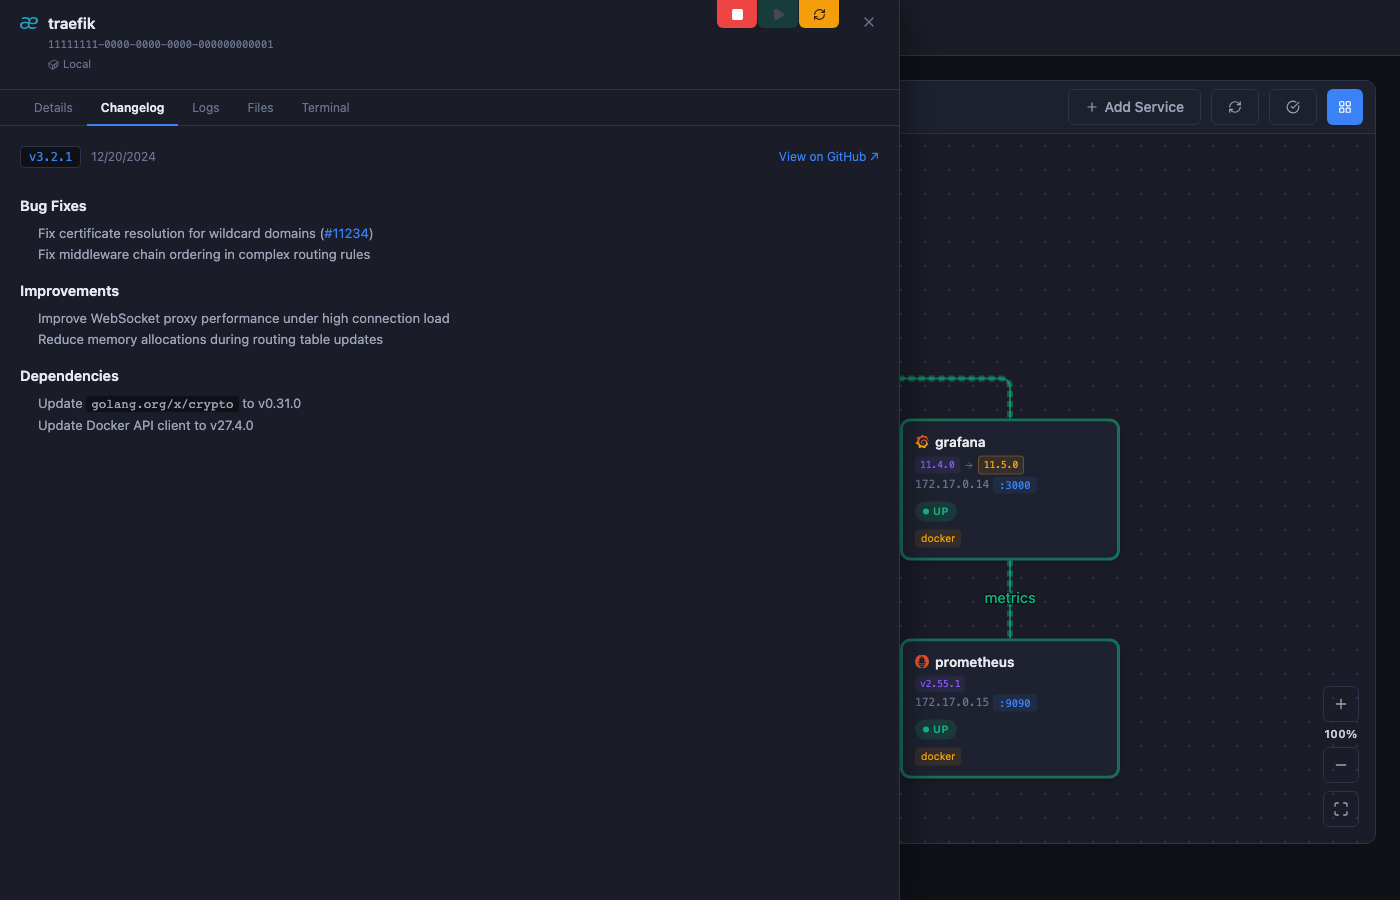Image resolution: width=1400 pixels, height=900 pixels.
Task: Open the Logs tab
Action: tap(206, 108)
